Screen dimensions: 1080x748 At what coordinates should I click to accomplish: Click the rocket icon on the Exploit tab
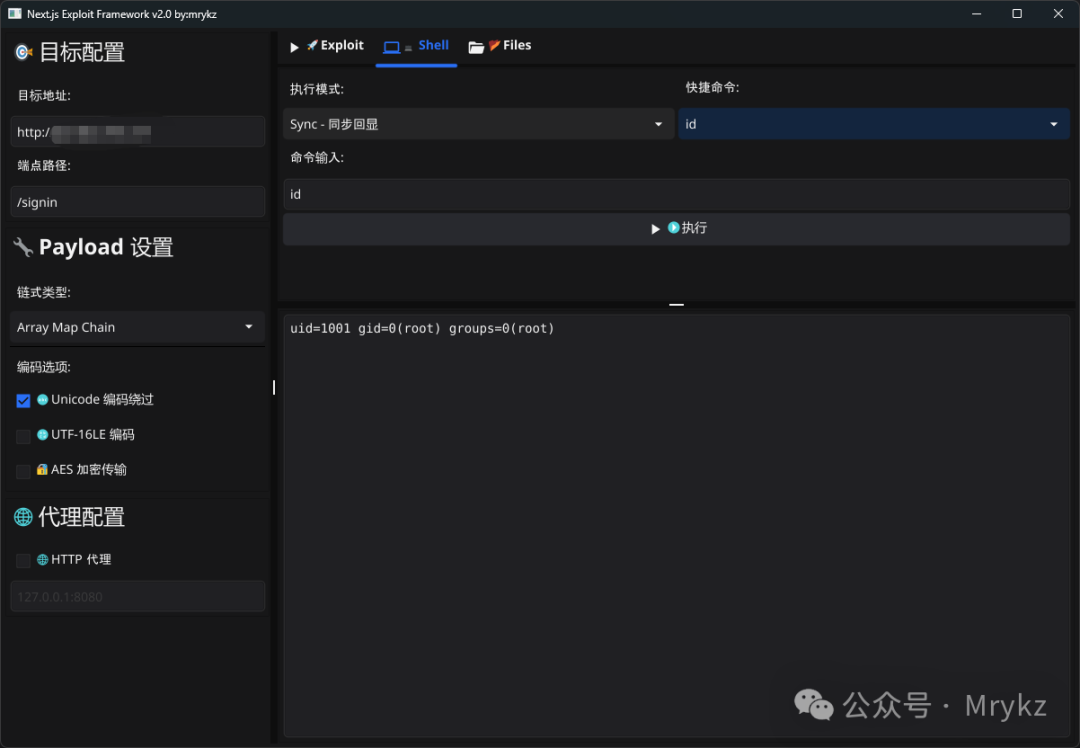(310, 45)
